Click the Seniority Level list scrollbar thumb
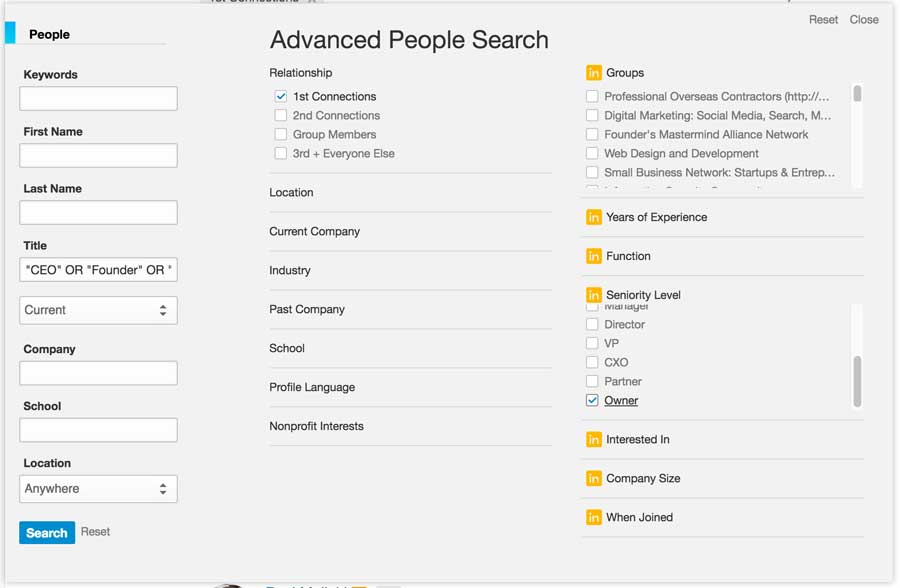The image size is (900, 588). coord(857,381)
